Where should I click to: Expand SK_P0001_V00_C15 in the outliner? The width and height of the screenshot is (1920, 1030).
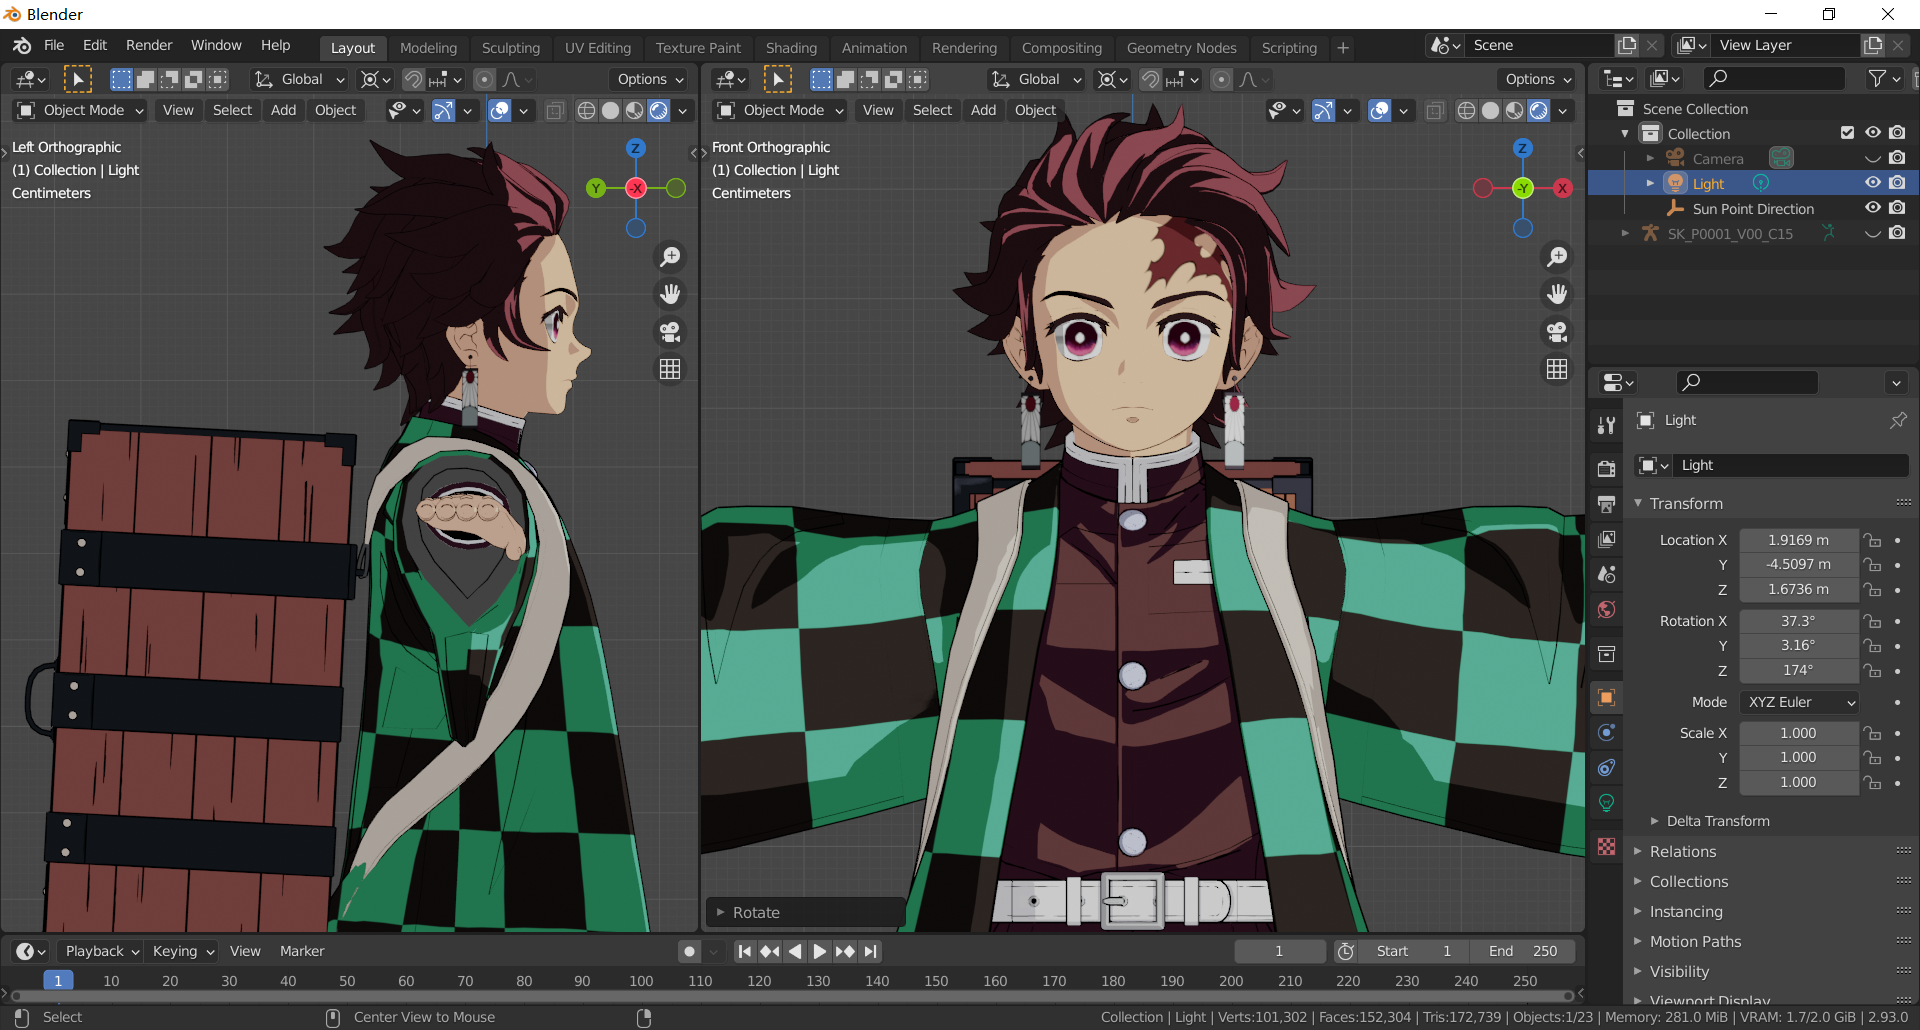click(x=1625, y=233)
